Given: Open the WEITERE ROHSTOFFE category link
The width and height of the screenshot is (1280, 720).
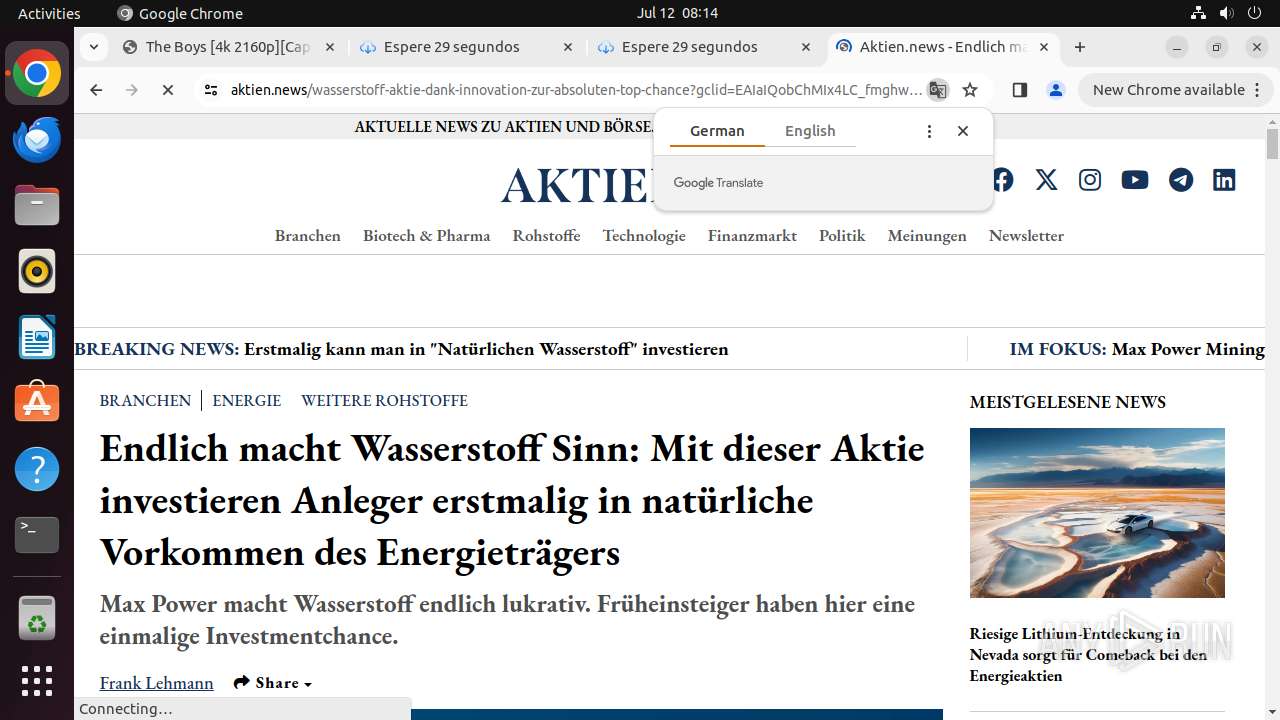Looking at the screenshot, I should click(x=385, y=400).
